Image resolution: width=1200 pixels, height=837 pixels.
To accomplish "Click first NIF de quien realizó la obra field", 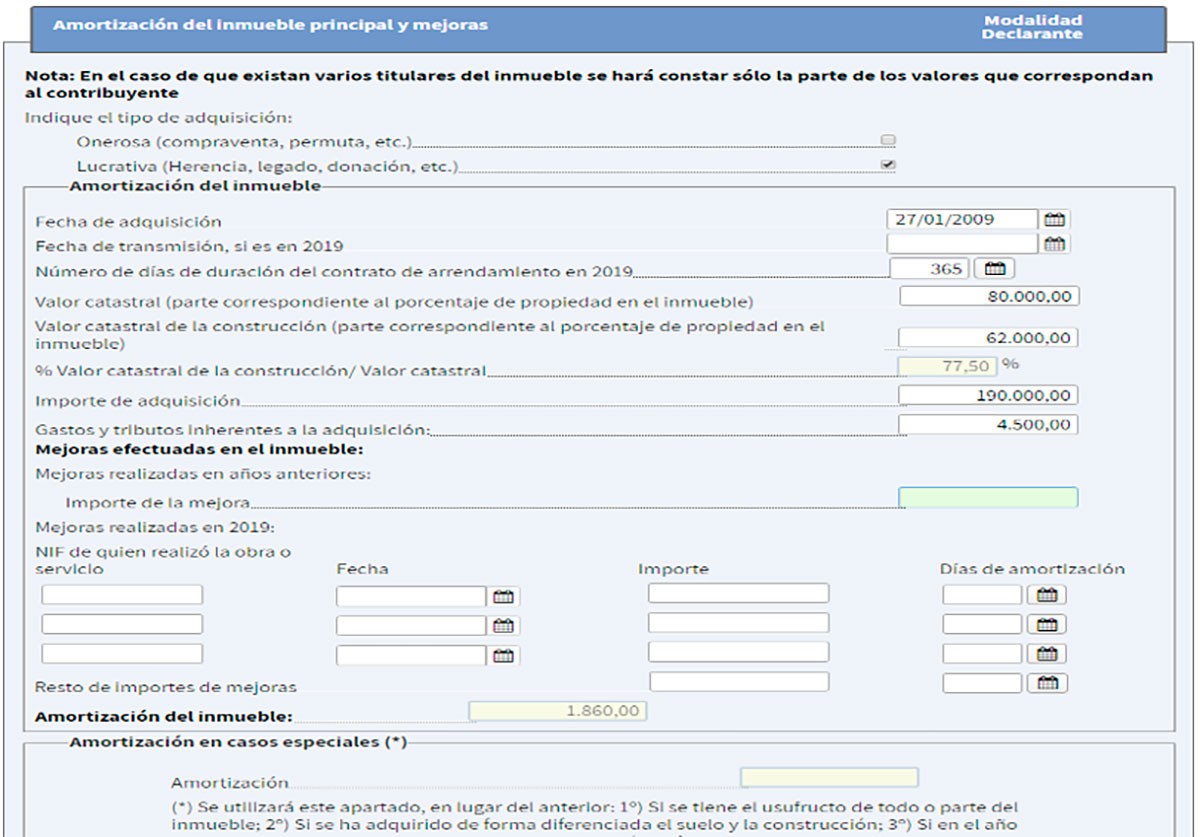I will click(122, 595).
